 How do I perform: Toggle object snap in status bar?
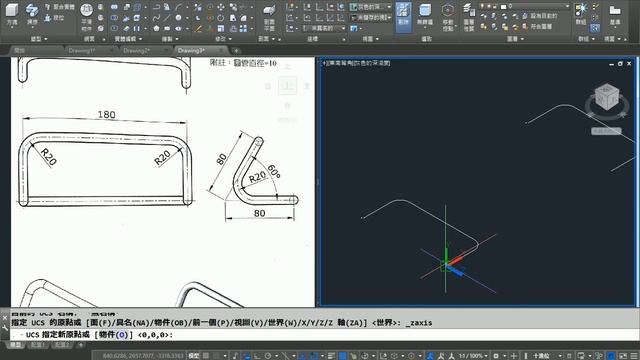click(313, 356)
